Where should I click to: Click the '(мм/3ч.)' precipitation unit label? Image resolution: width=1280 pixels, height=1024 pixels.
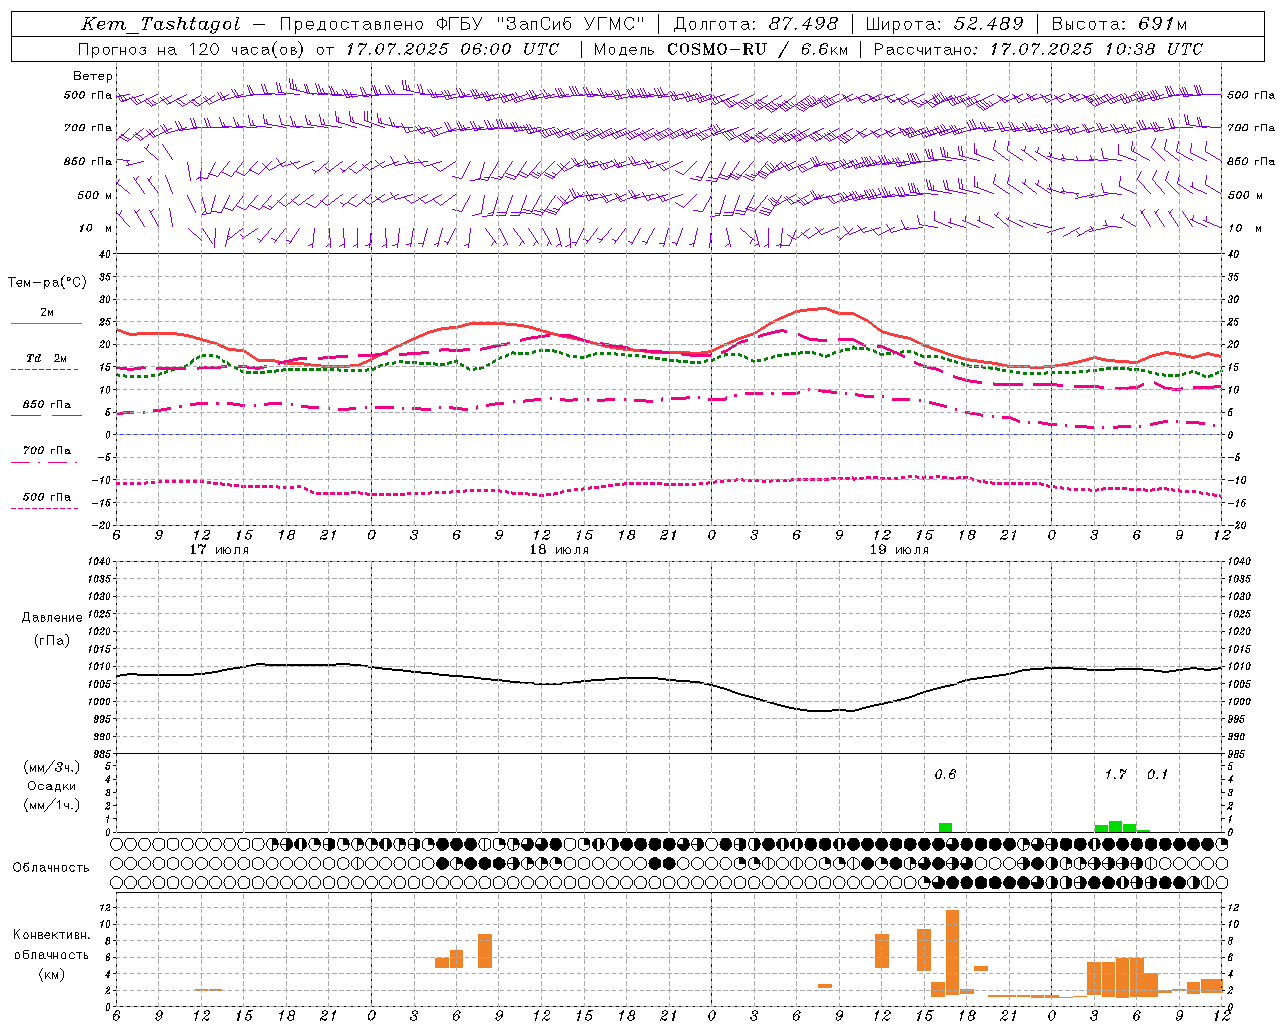click(52, 767)
